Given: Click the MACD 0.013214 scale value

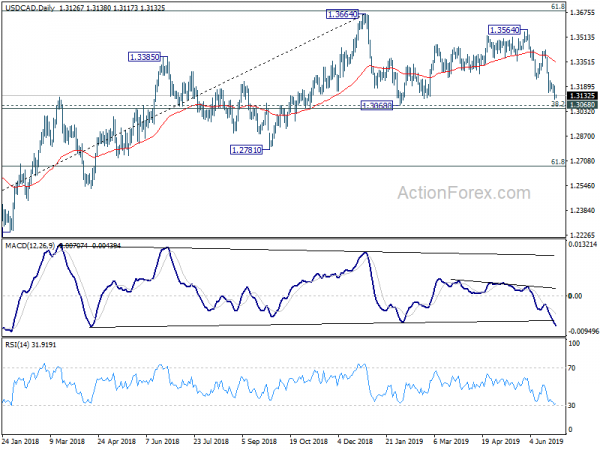Looking at the screenshot, I should (582, 244).
